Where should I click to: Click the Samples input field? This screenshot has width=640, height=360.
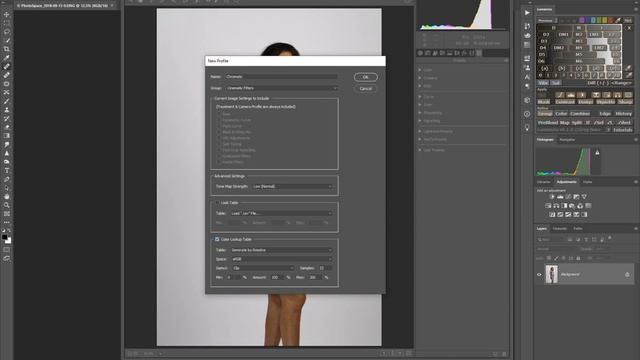click(x=325, y=268)
